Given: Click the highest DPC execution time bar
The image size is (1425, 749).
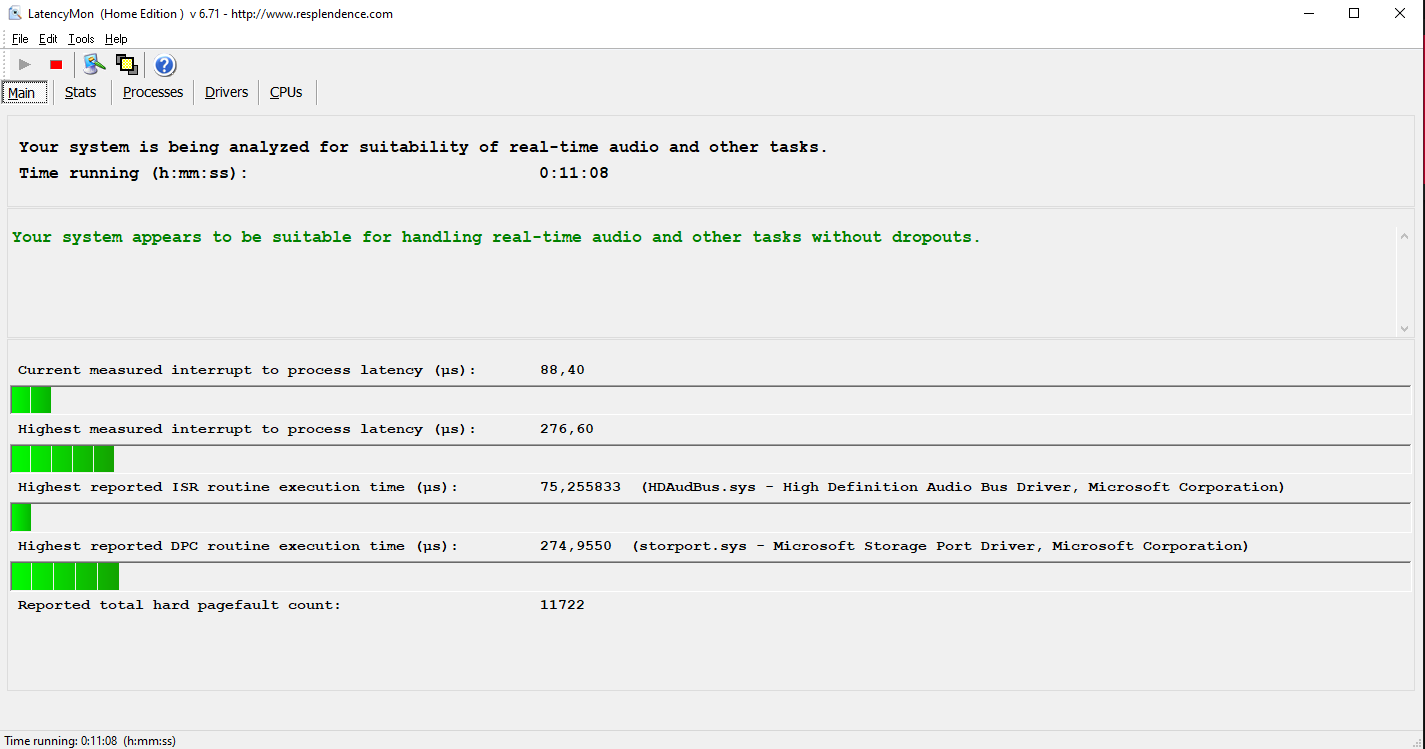Looking at the screenshot, I should pos(710,576).
